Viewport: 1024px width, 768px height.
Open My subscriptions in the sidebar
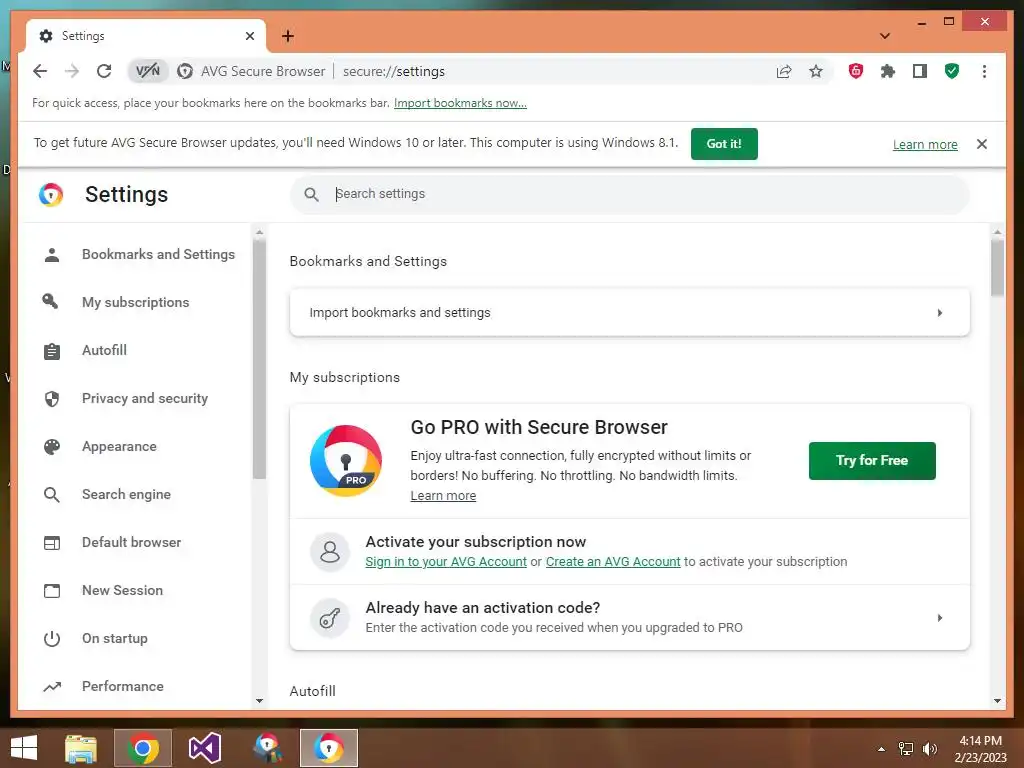pyautogui.click(x=137, y=302)
